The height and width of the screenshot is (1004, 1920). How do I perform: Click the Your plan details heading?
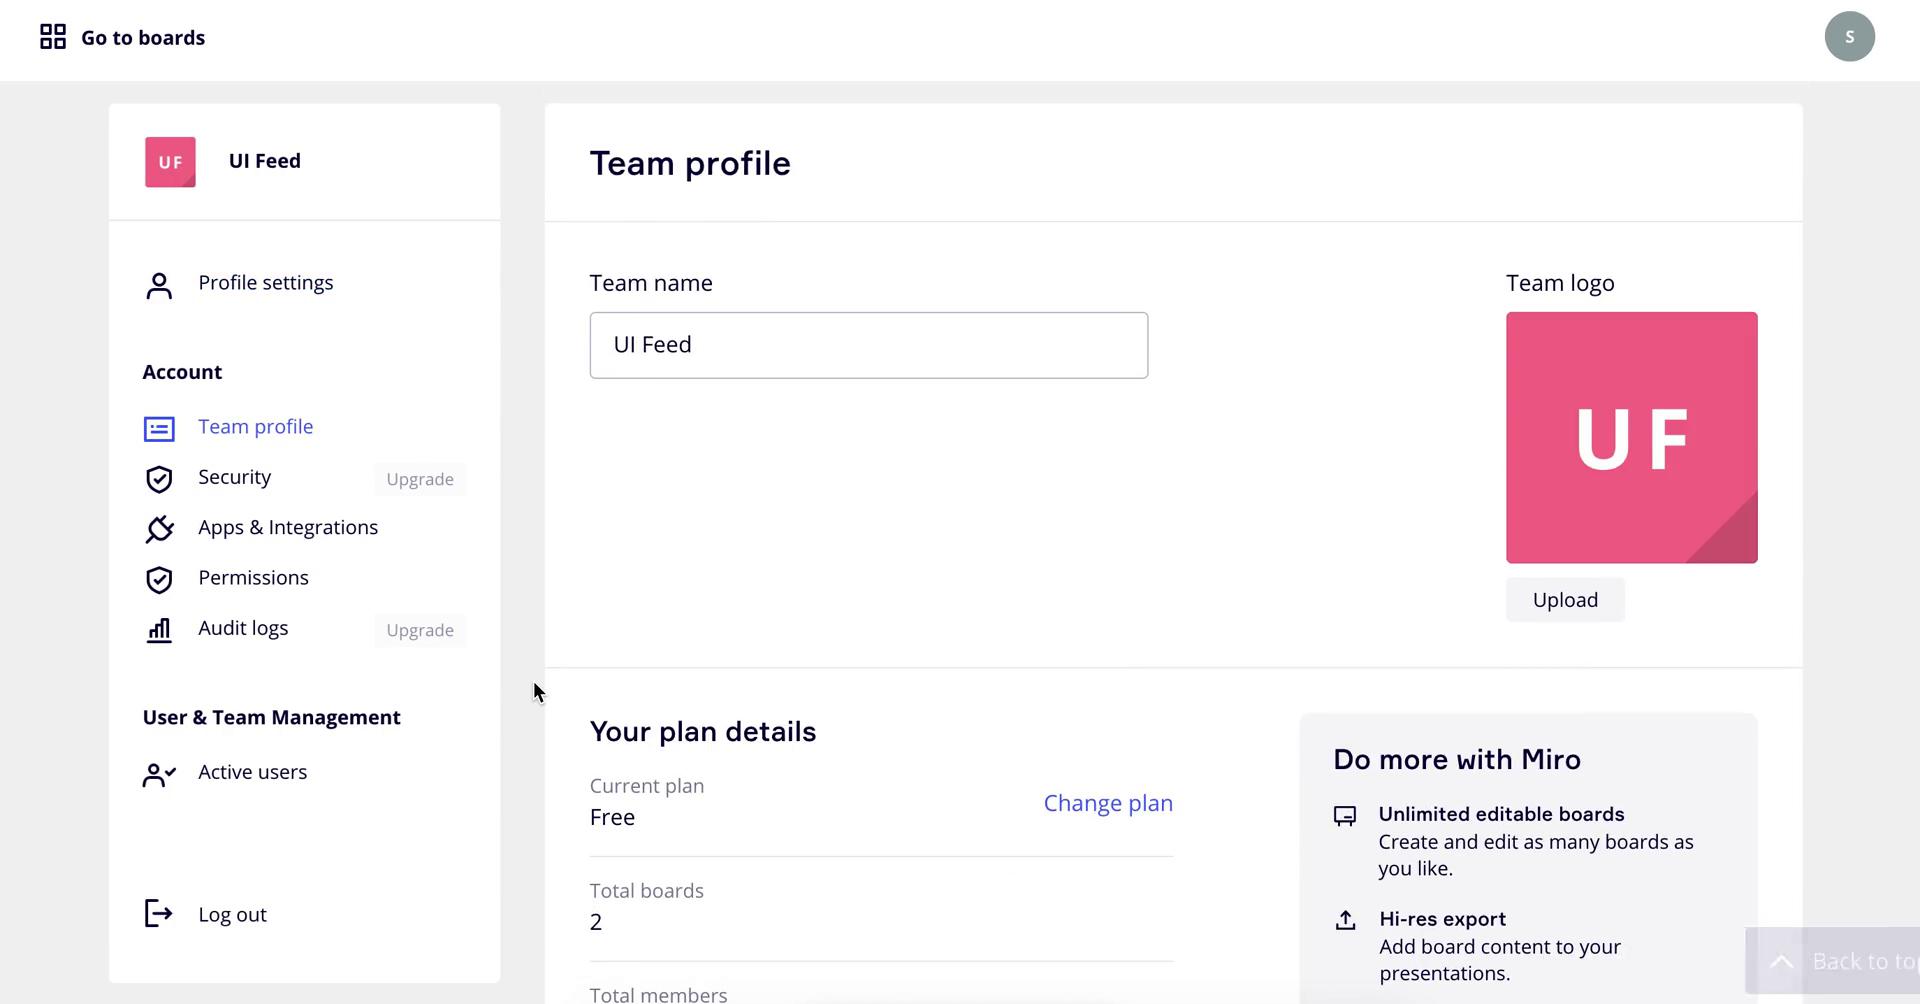(703, 732)
